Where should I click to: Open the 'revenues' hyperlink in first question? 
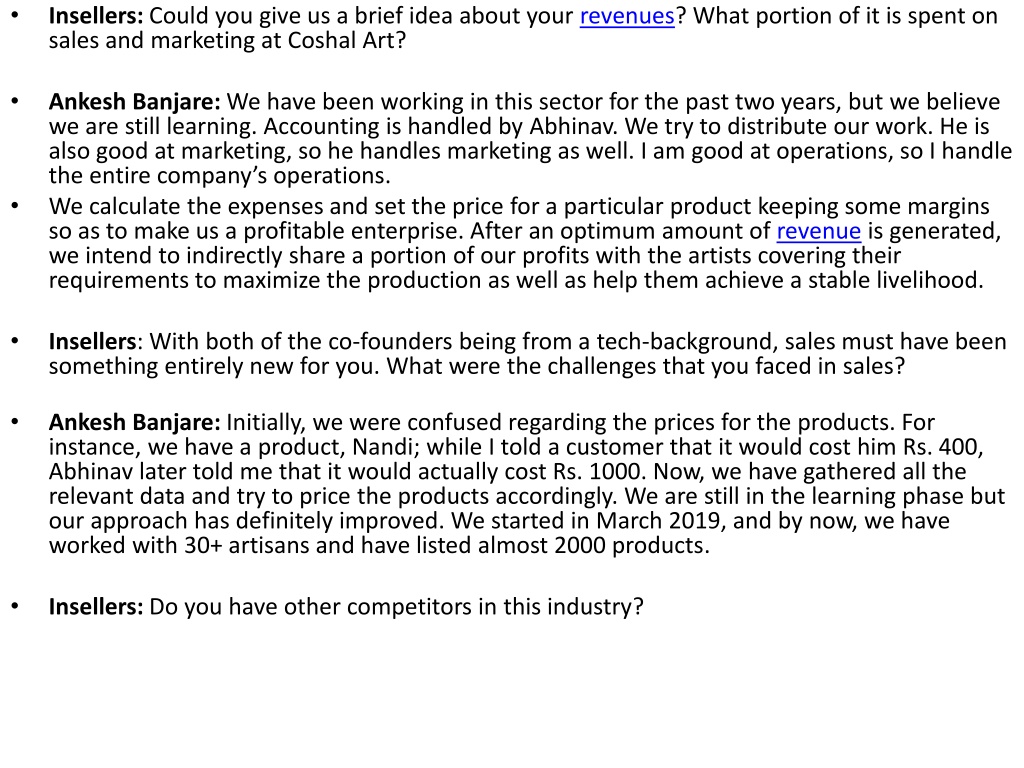click(627, 16)
